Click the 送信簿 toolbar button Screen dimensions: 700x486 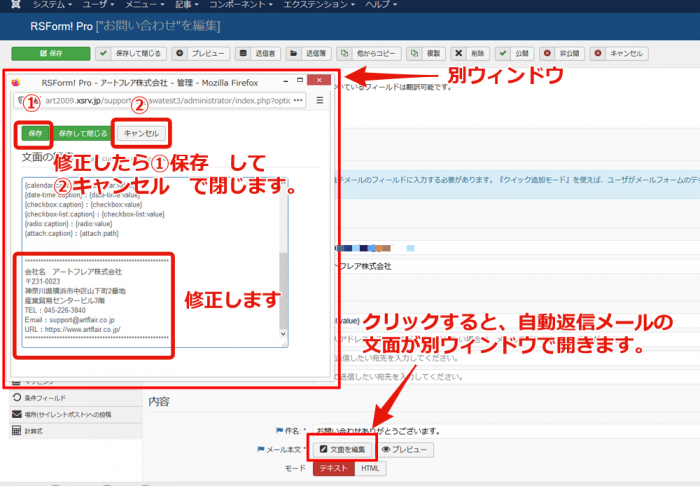308,54
